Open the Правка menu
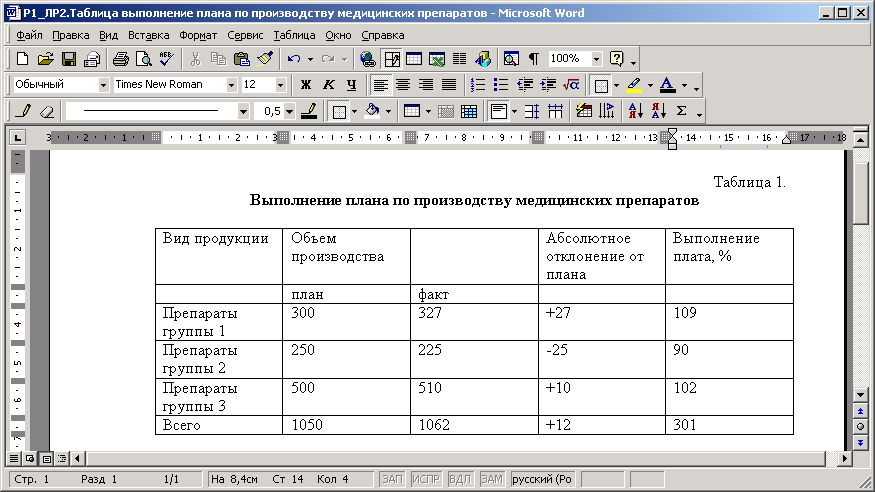The width and height of the screenshot is (875, 492). coord(70,35)
